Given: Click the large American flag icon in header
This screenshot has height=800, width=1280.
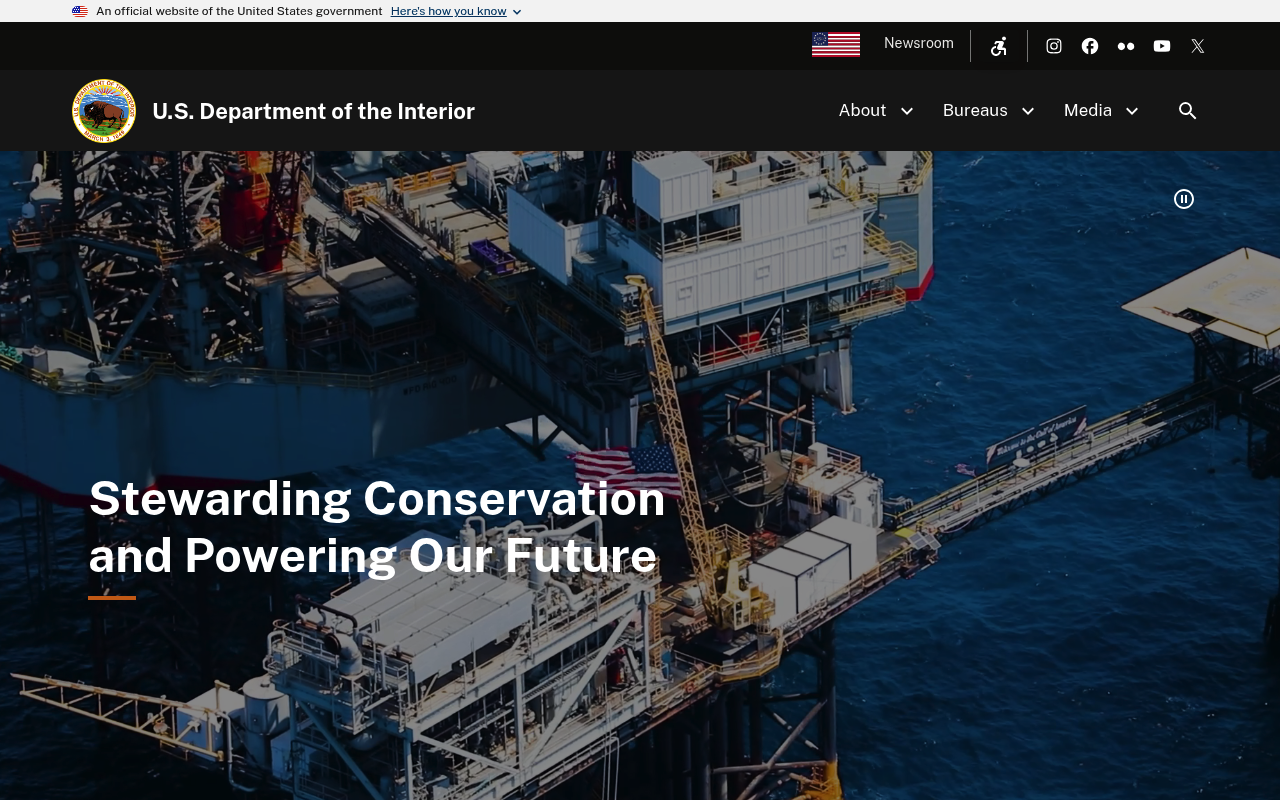Looking at the screenshot, I should [836, 45].
